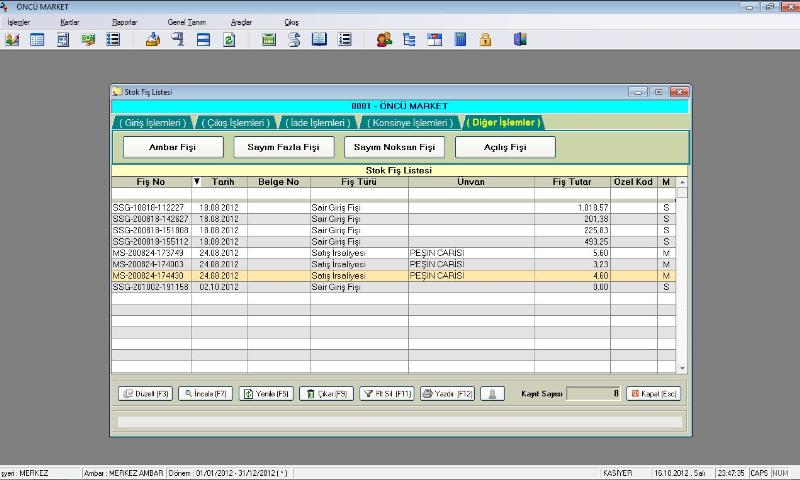Image resolution: width=800 pixels, height=480 pixels.
Task: Click the Ünvan column header
Action: click(471, 182)
